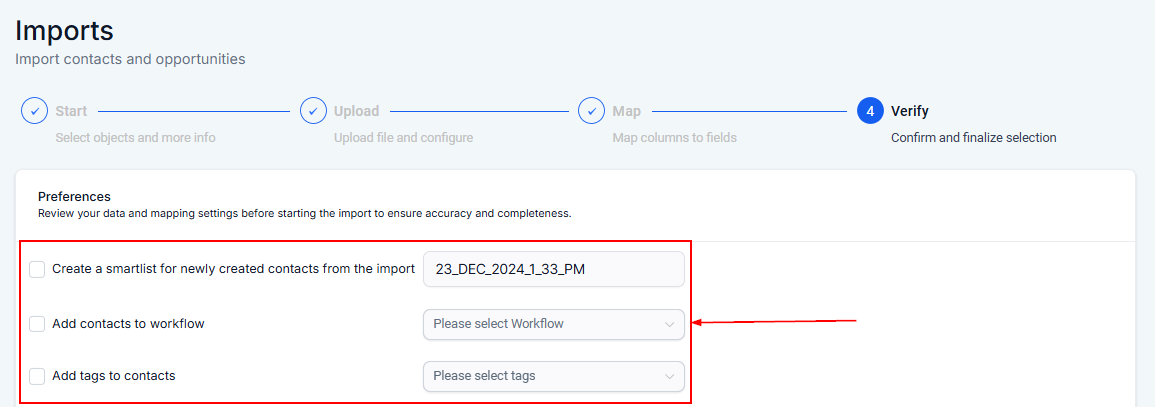Click the Map step checkmark icon
The height and width of the screenshot is (407, 1155).
point(592,111)
